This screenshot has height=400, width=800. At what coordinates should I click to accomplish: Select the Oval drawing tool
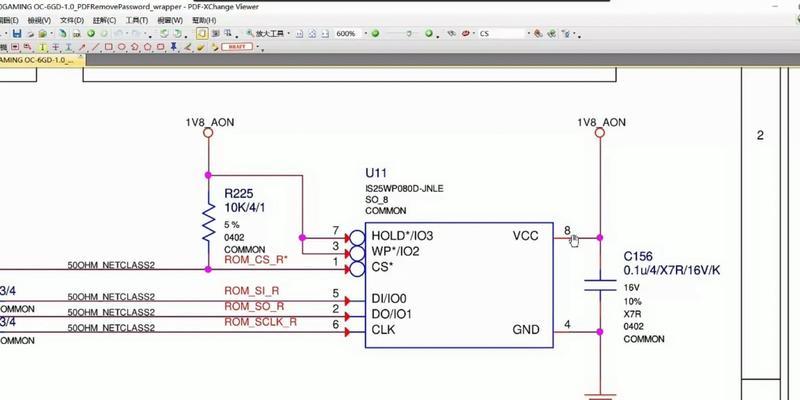point(122,47)
